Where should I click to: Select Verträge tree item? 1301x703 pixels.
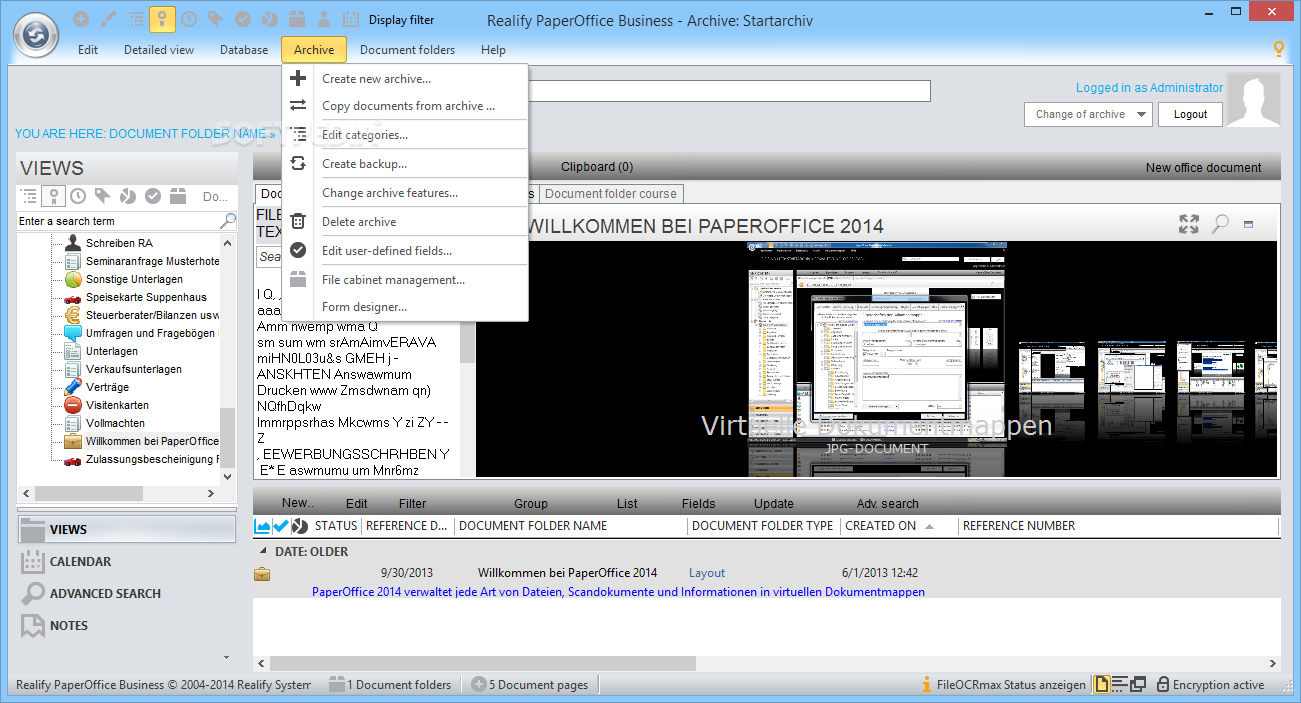coord(107,387)
